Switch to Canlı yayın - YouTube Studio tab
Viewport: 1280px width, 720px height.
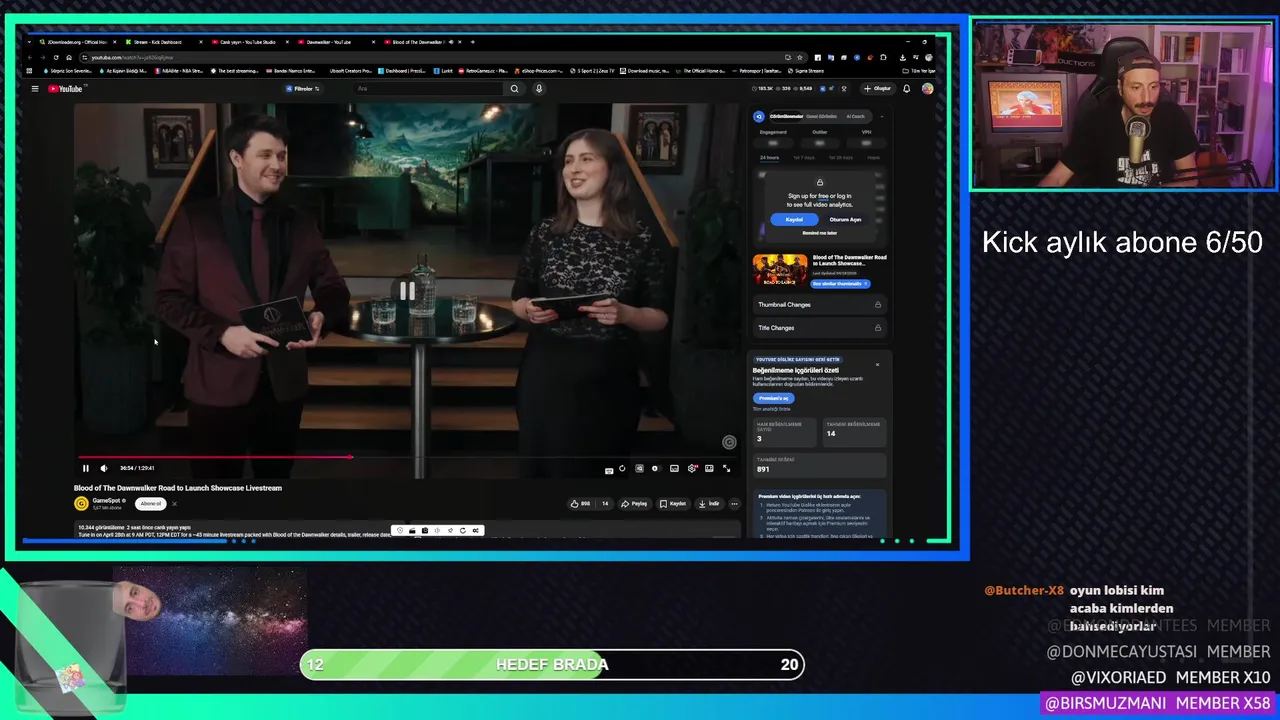point(249,42)
